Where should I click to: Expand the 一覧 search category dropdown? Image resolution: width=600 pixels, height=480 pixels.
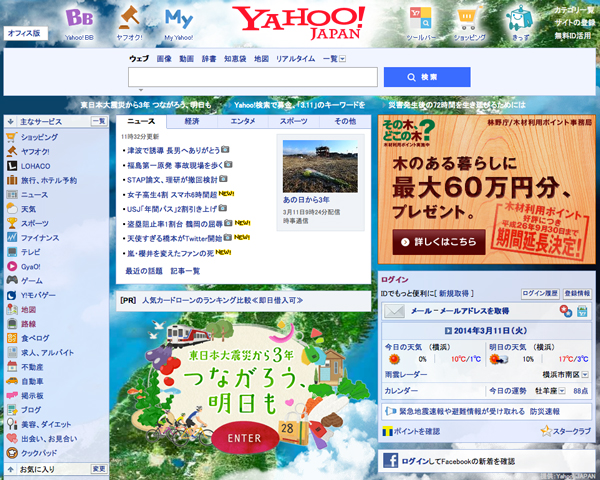click(342, 59)
